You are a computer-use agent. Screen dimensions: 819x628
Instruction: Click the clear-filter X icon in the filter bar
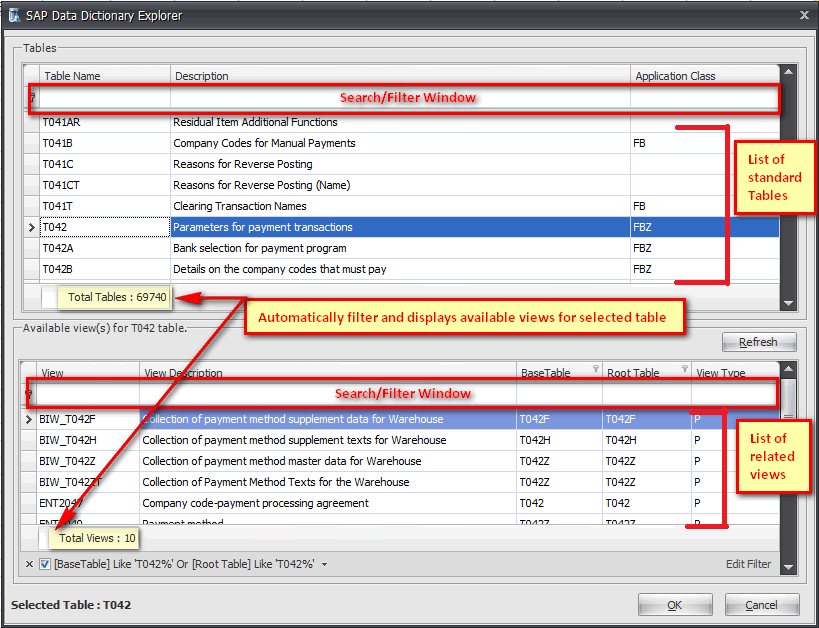click(x=30, y=564)
